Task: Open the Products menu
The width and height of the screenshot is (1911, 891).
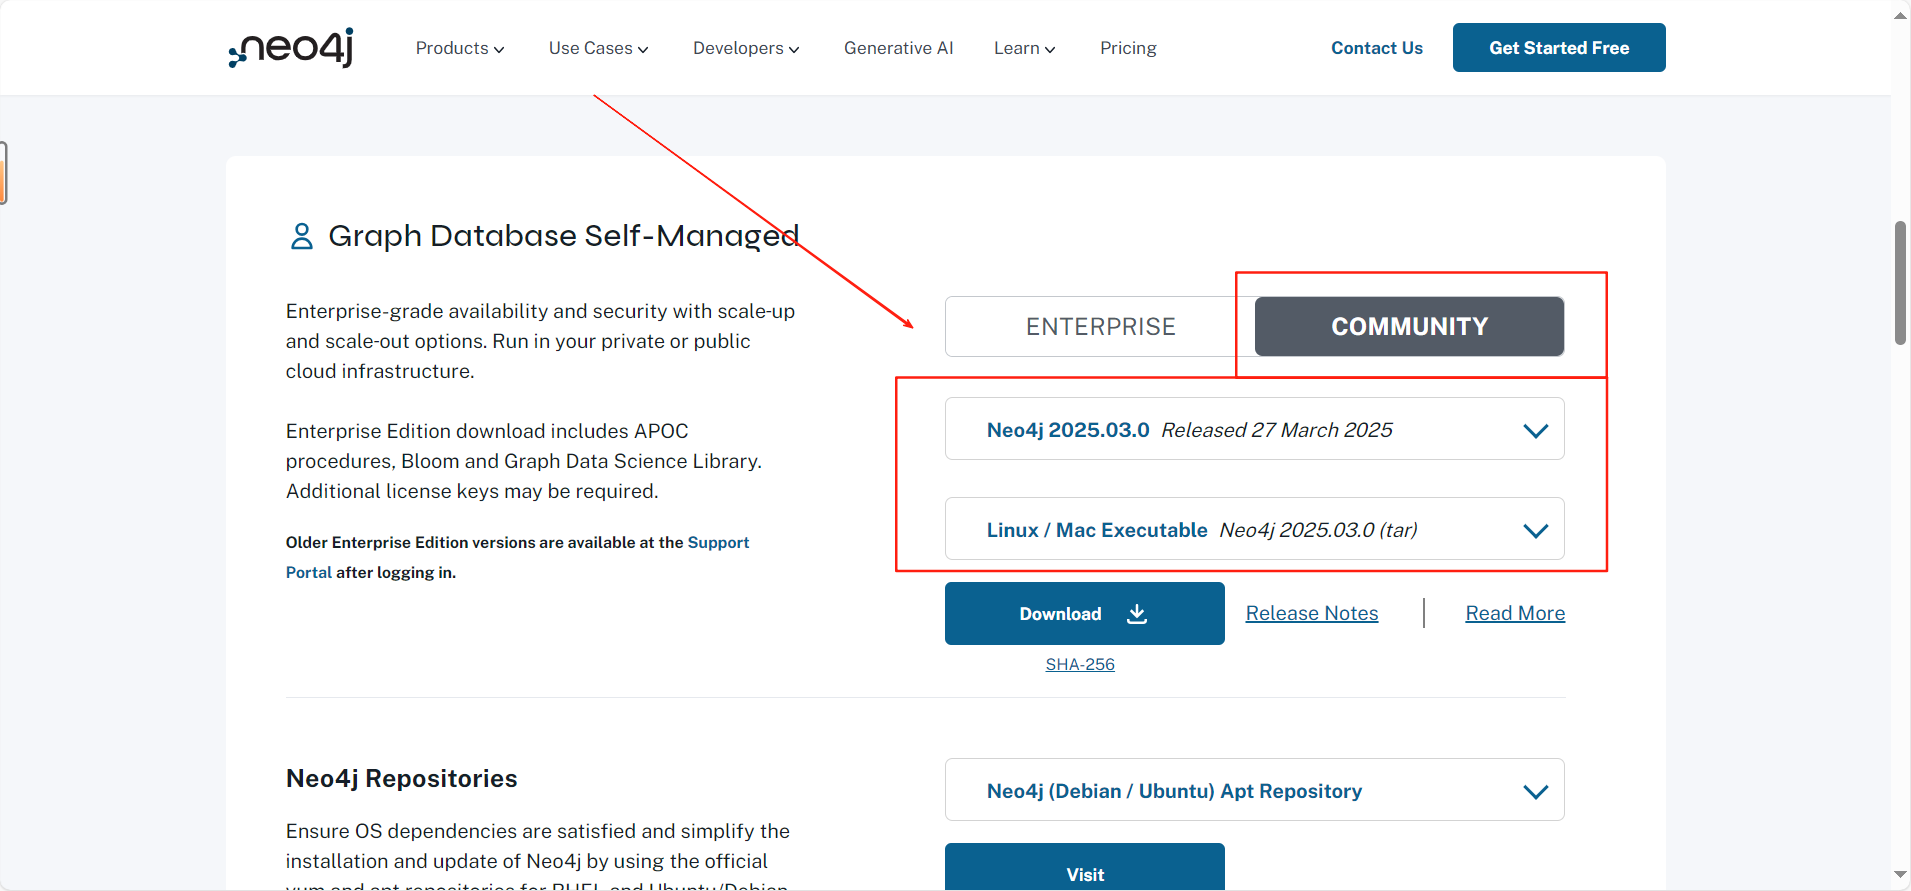Action: click(460, 48)
